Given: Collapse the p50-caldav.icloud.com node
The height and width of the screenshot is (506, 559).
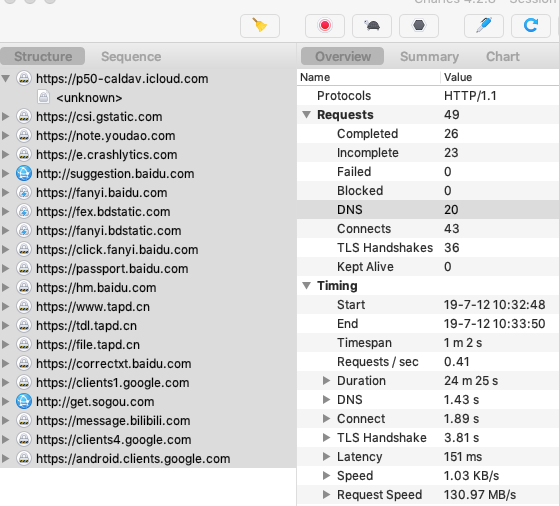Looking at the screenshot, I should (6, 78).
